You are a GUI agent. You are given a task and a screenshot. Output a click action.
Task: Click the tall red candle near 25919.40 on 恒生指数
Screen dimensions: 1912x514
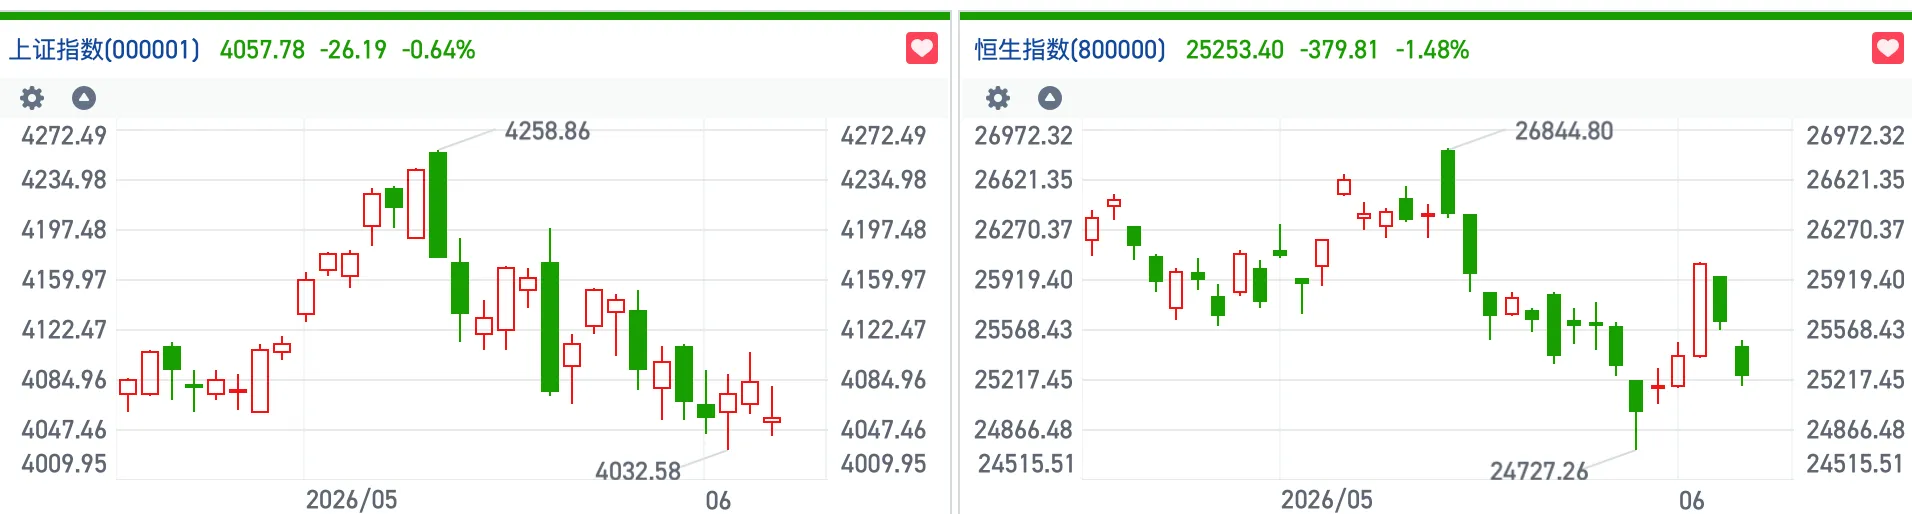coord(1700,310)
